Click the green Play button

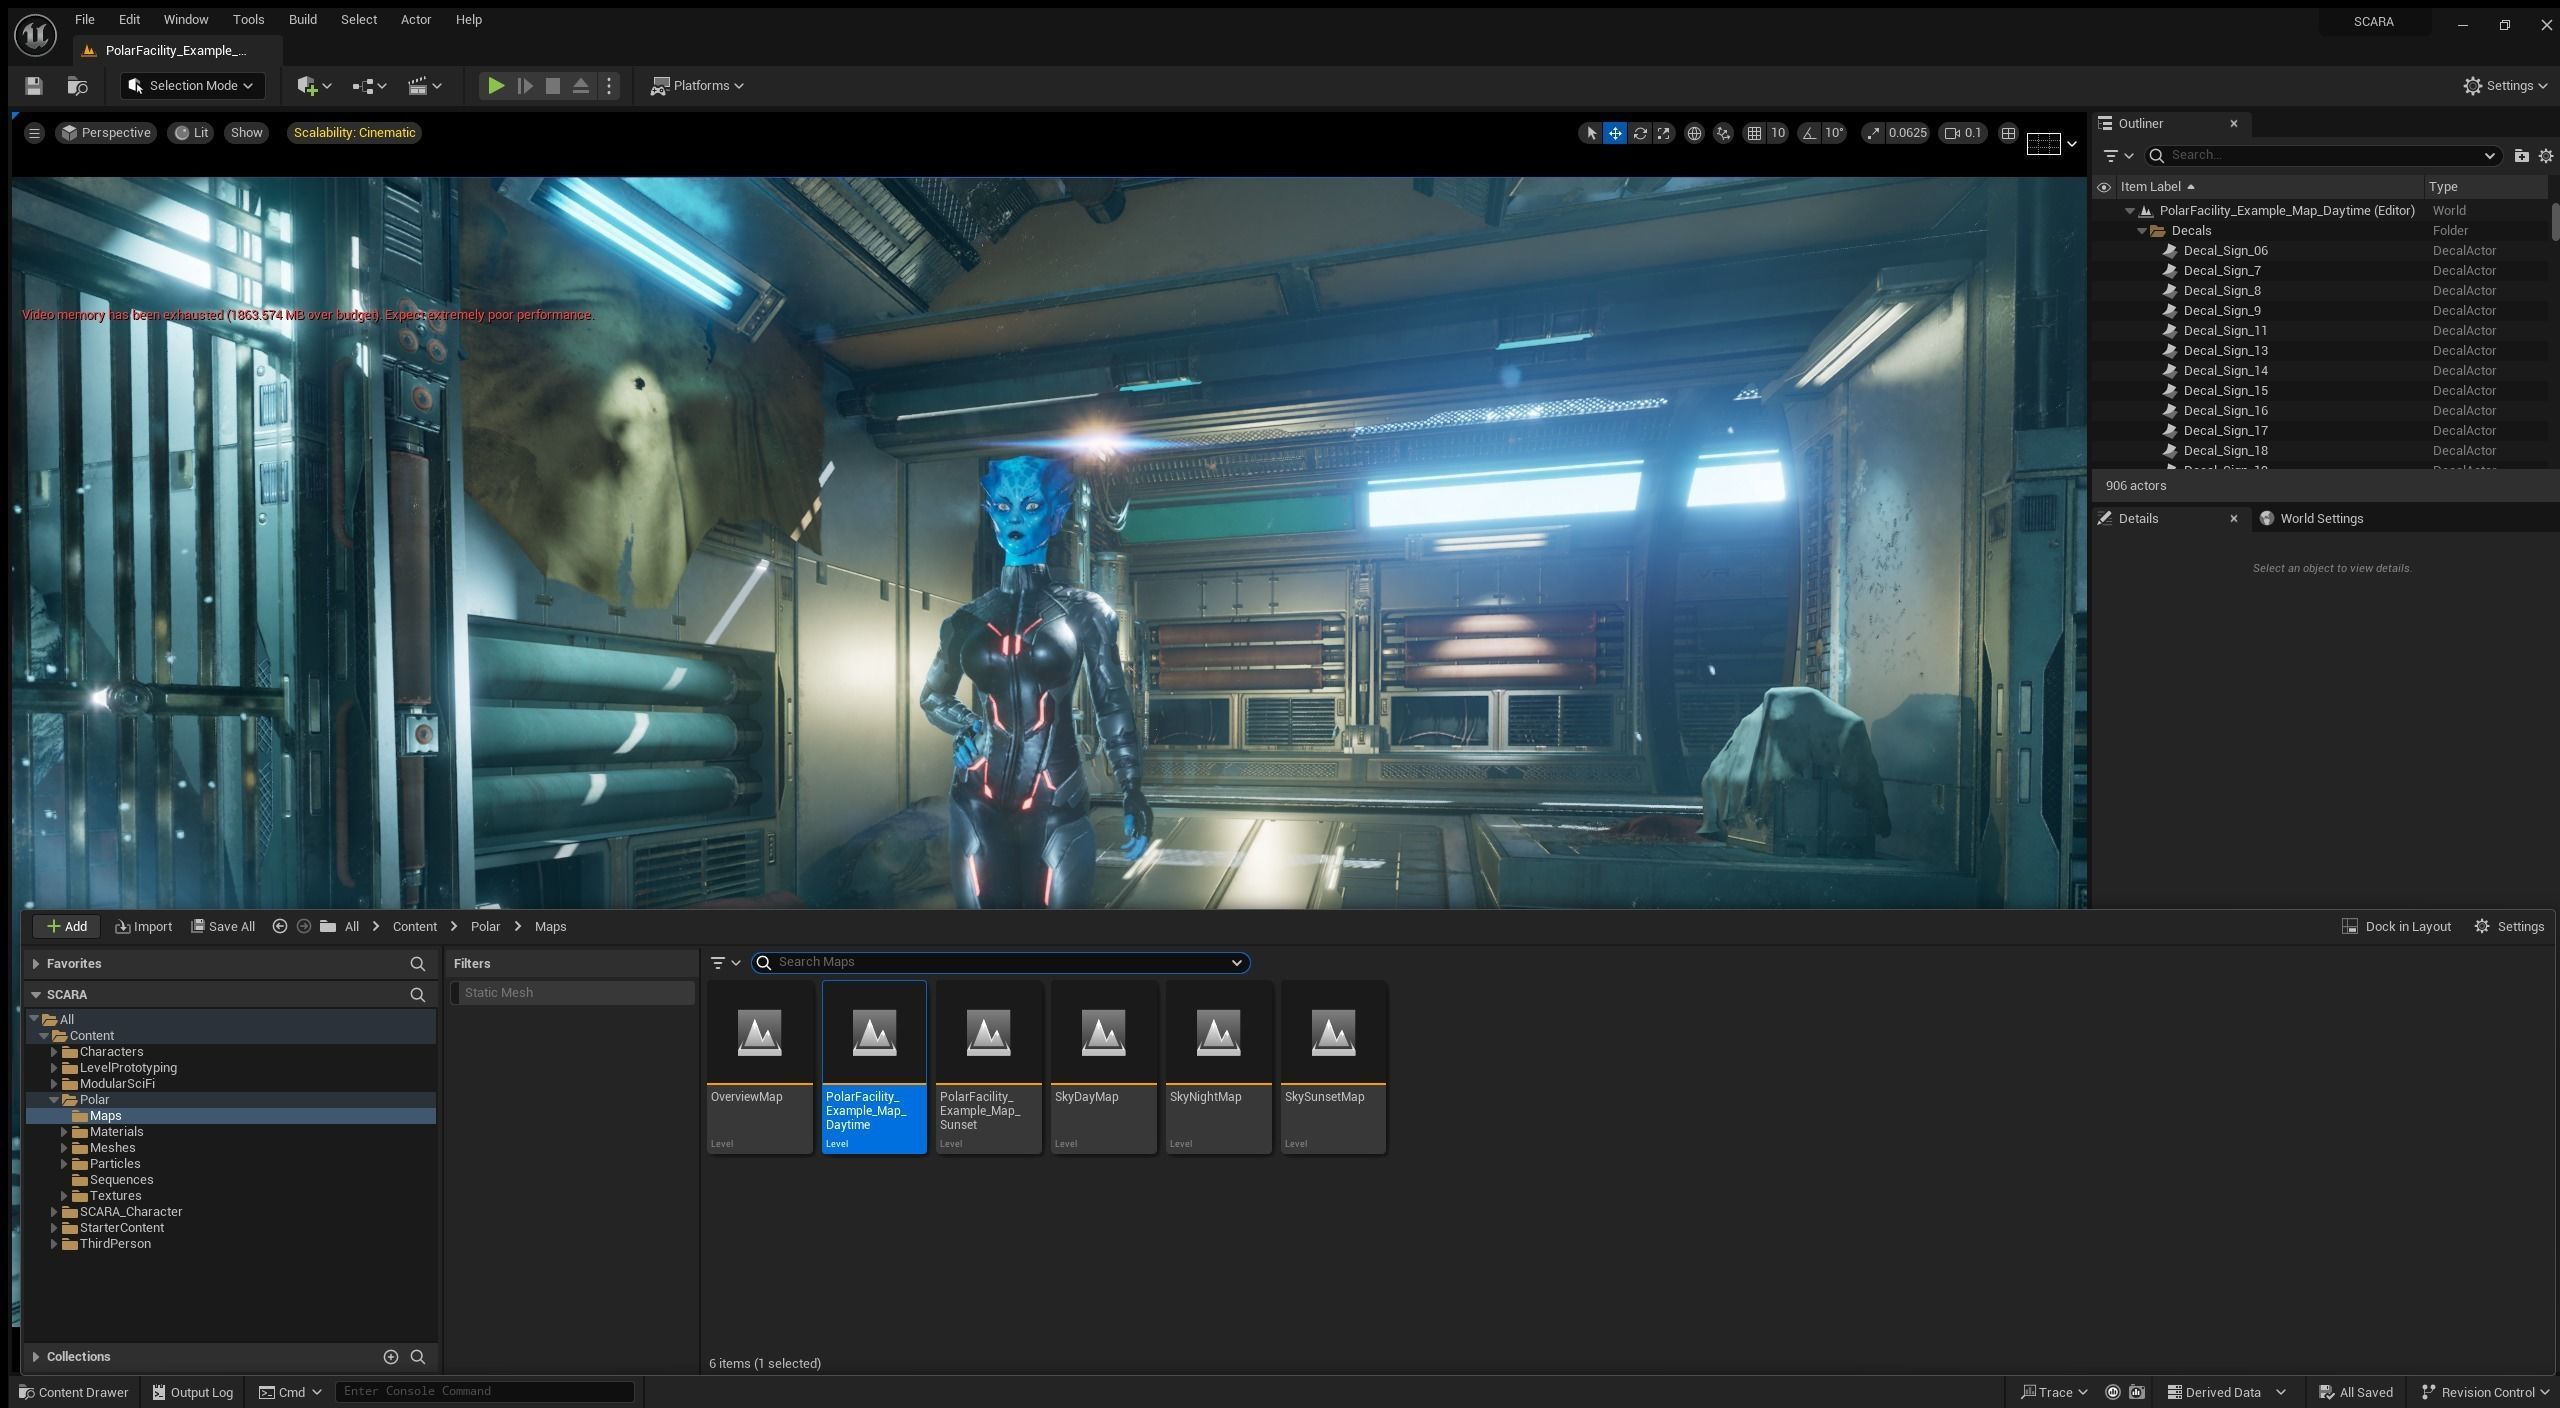coord(495,86)
